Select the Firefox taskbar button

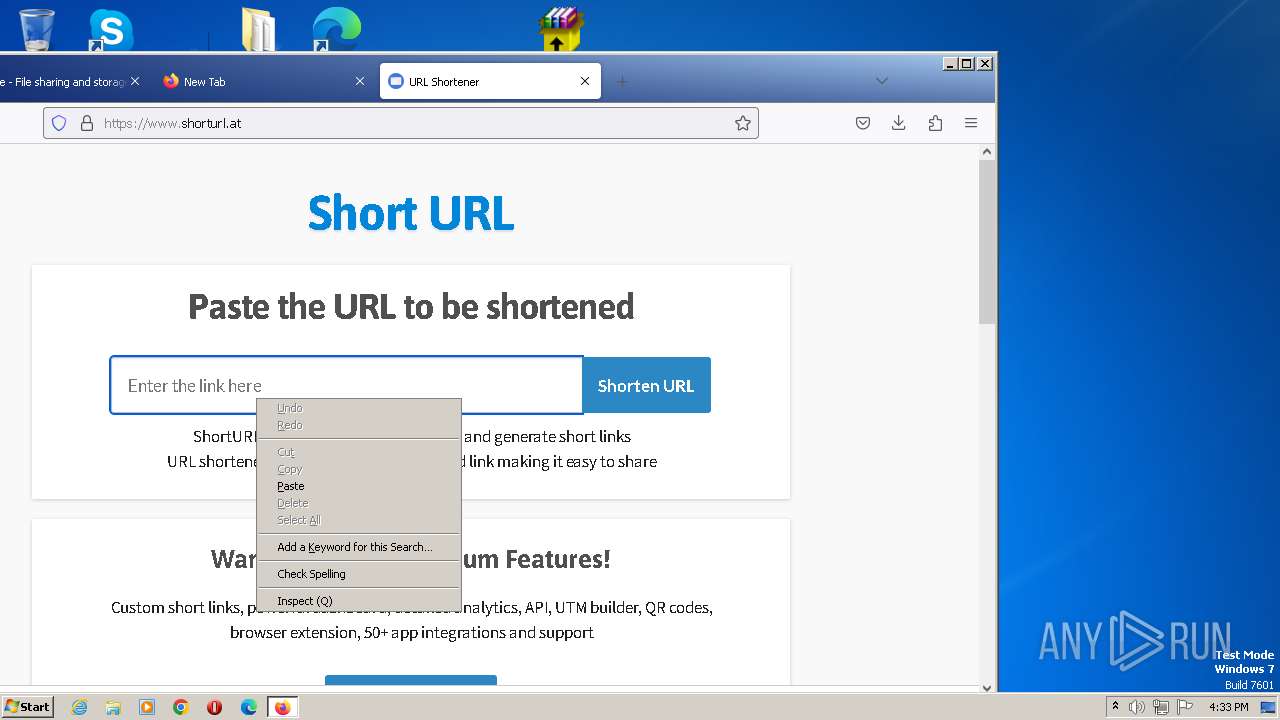282,707
